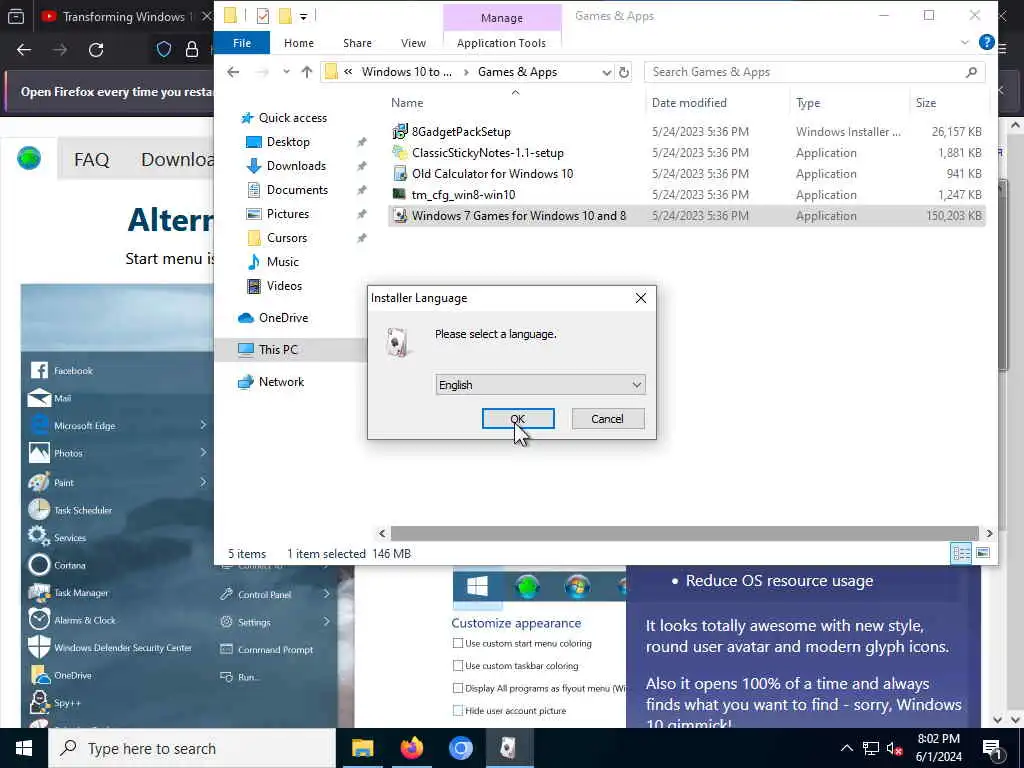Open Windows Start button
The image size is (1024, 768).
click(x=24, y=748)
